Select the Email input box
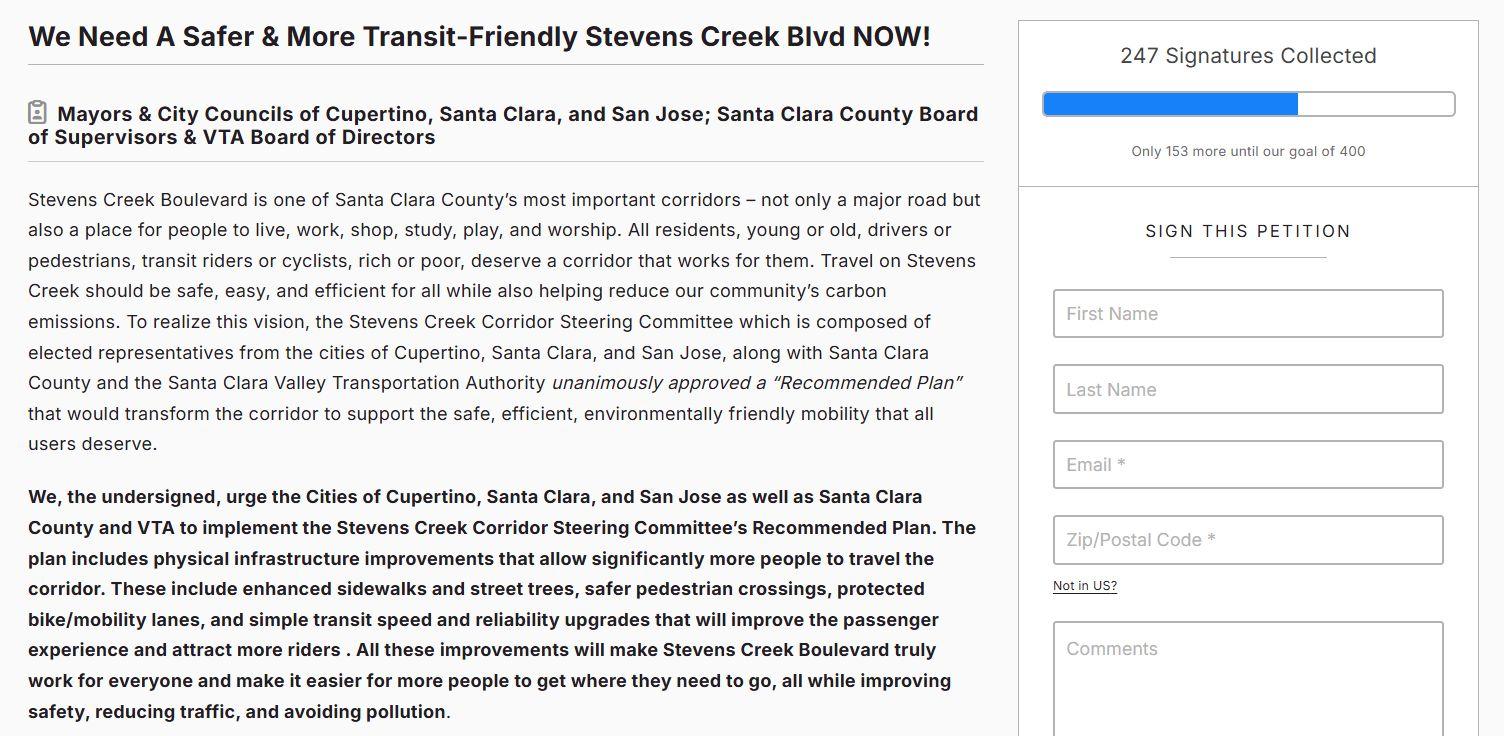 pos(1247,465)
